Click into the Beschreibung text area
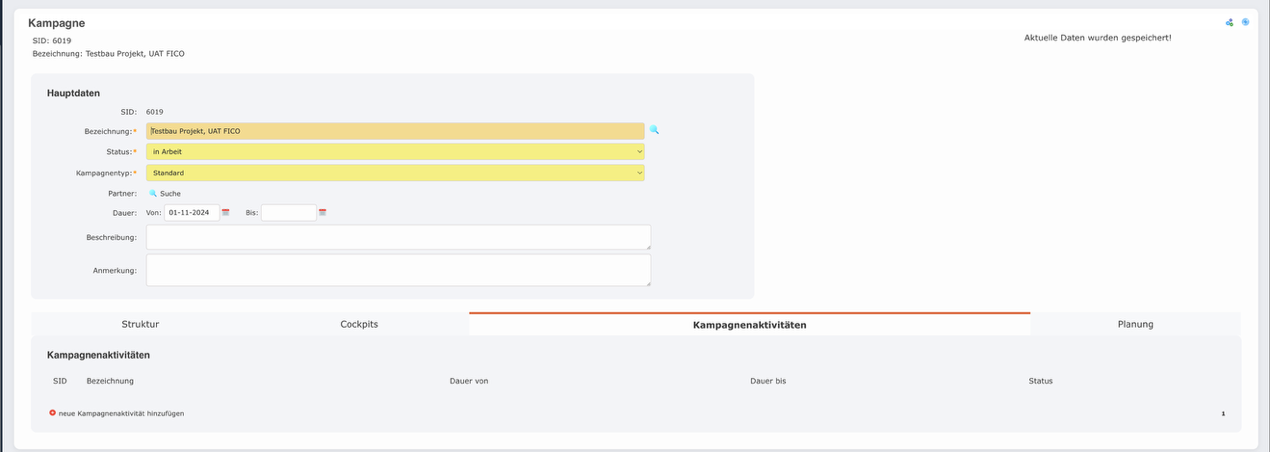The height and width of the screenshot is (452, 1270). pyautogui.click(x=398, y=237)
